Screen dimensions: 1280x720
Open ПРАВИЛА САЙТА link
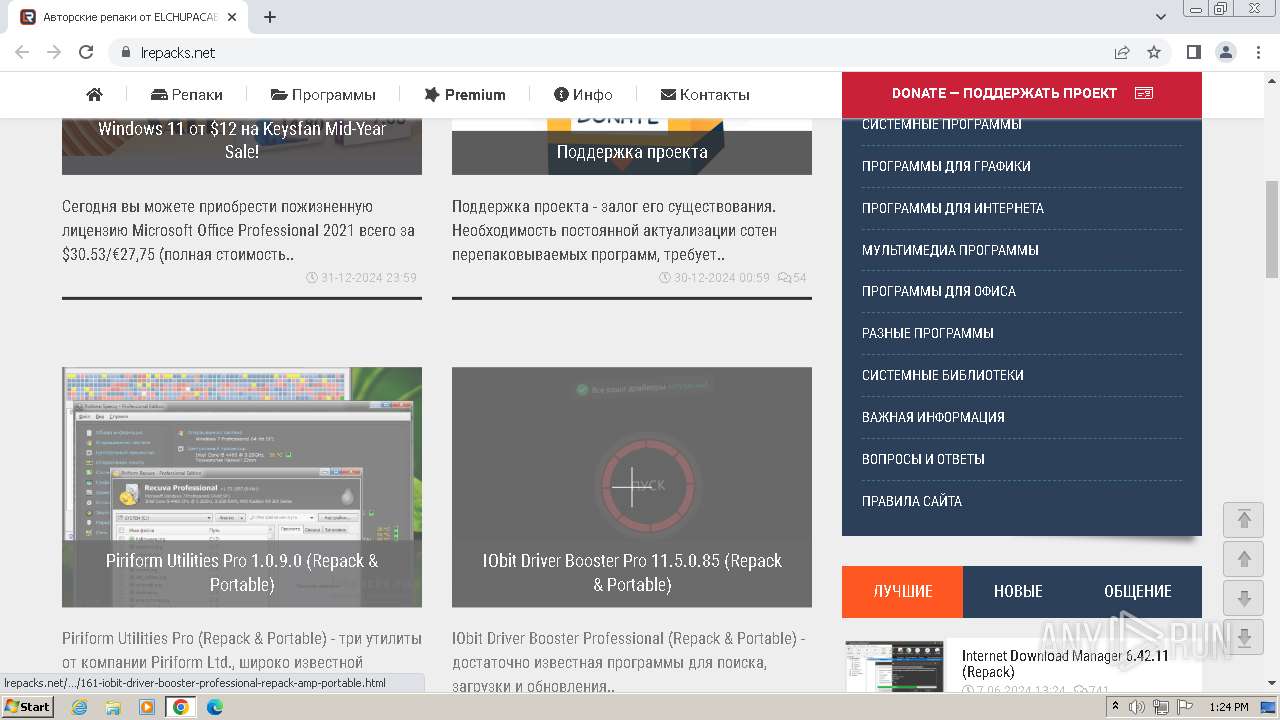(x=912, y=501)
